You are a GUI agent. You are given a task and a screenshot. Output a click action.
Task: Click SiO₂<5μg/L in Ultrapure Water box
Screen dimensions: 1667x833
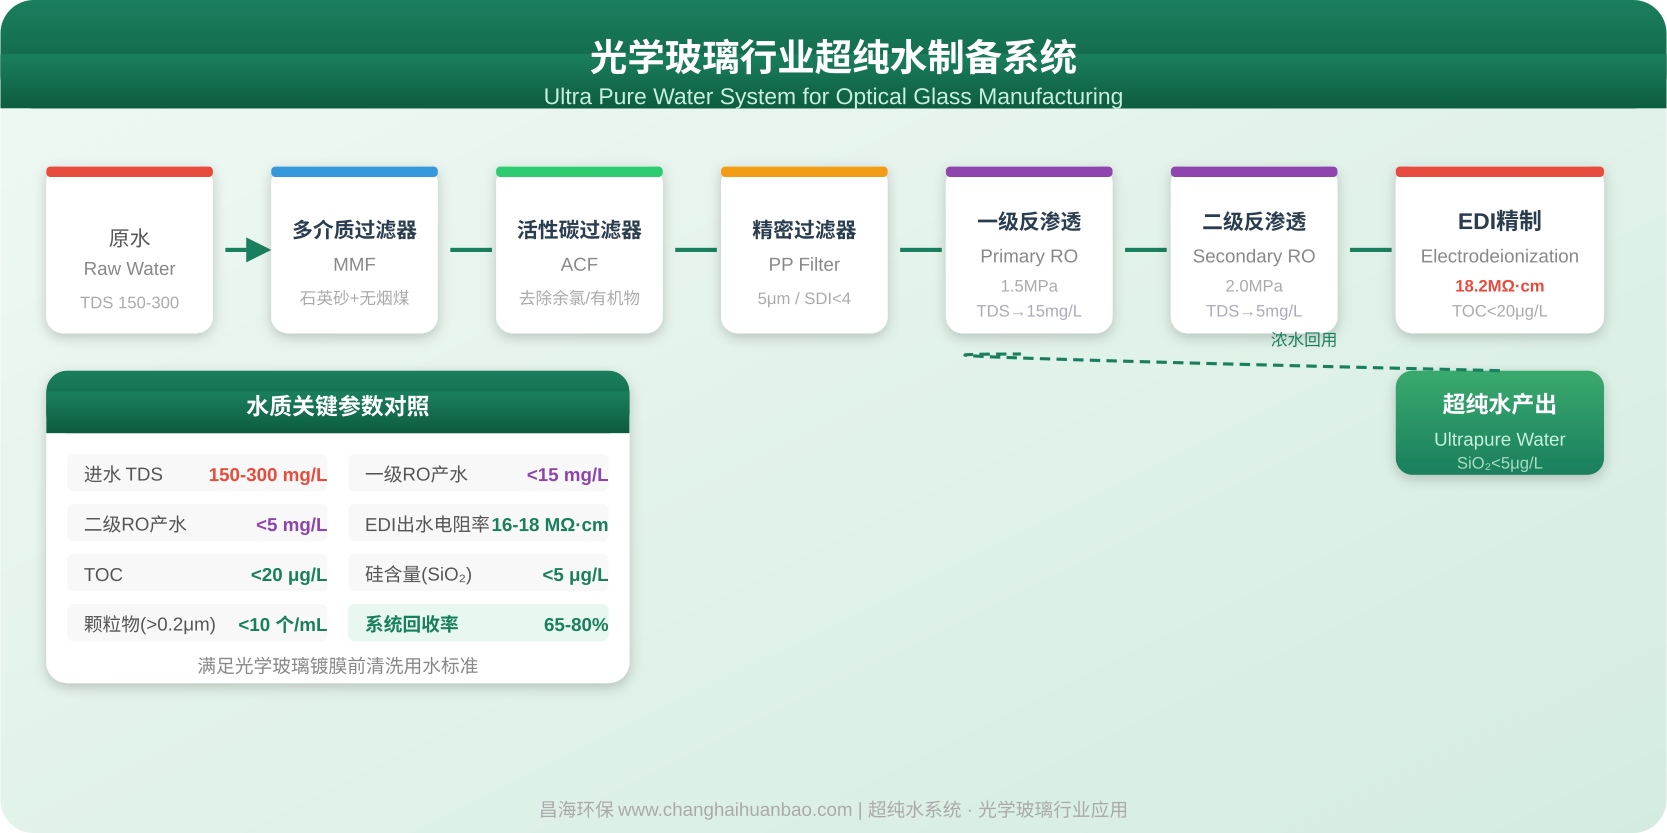(1499, 463)
